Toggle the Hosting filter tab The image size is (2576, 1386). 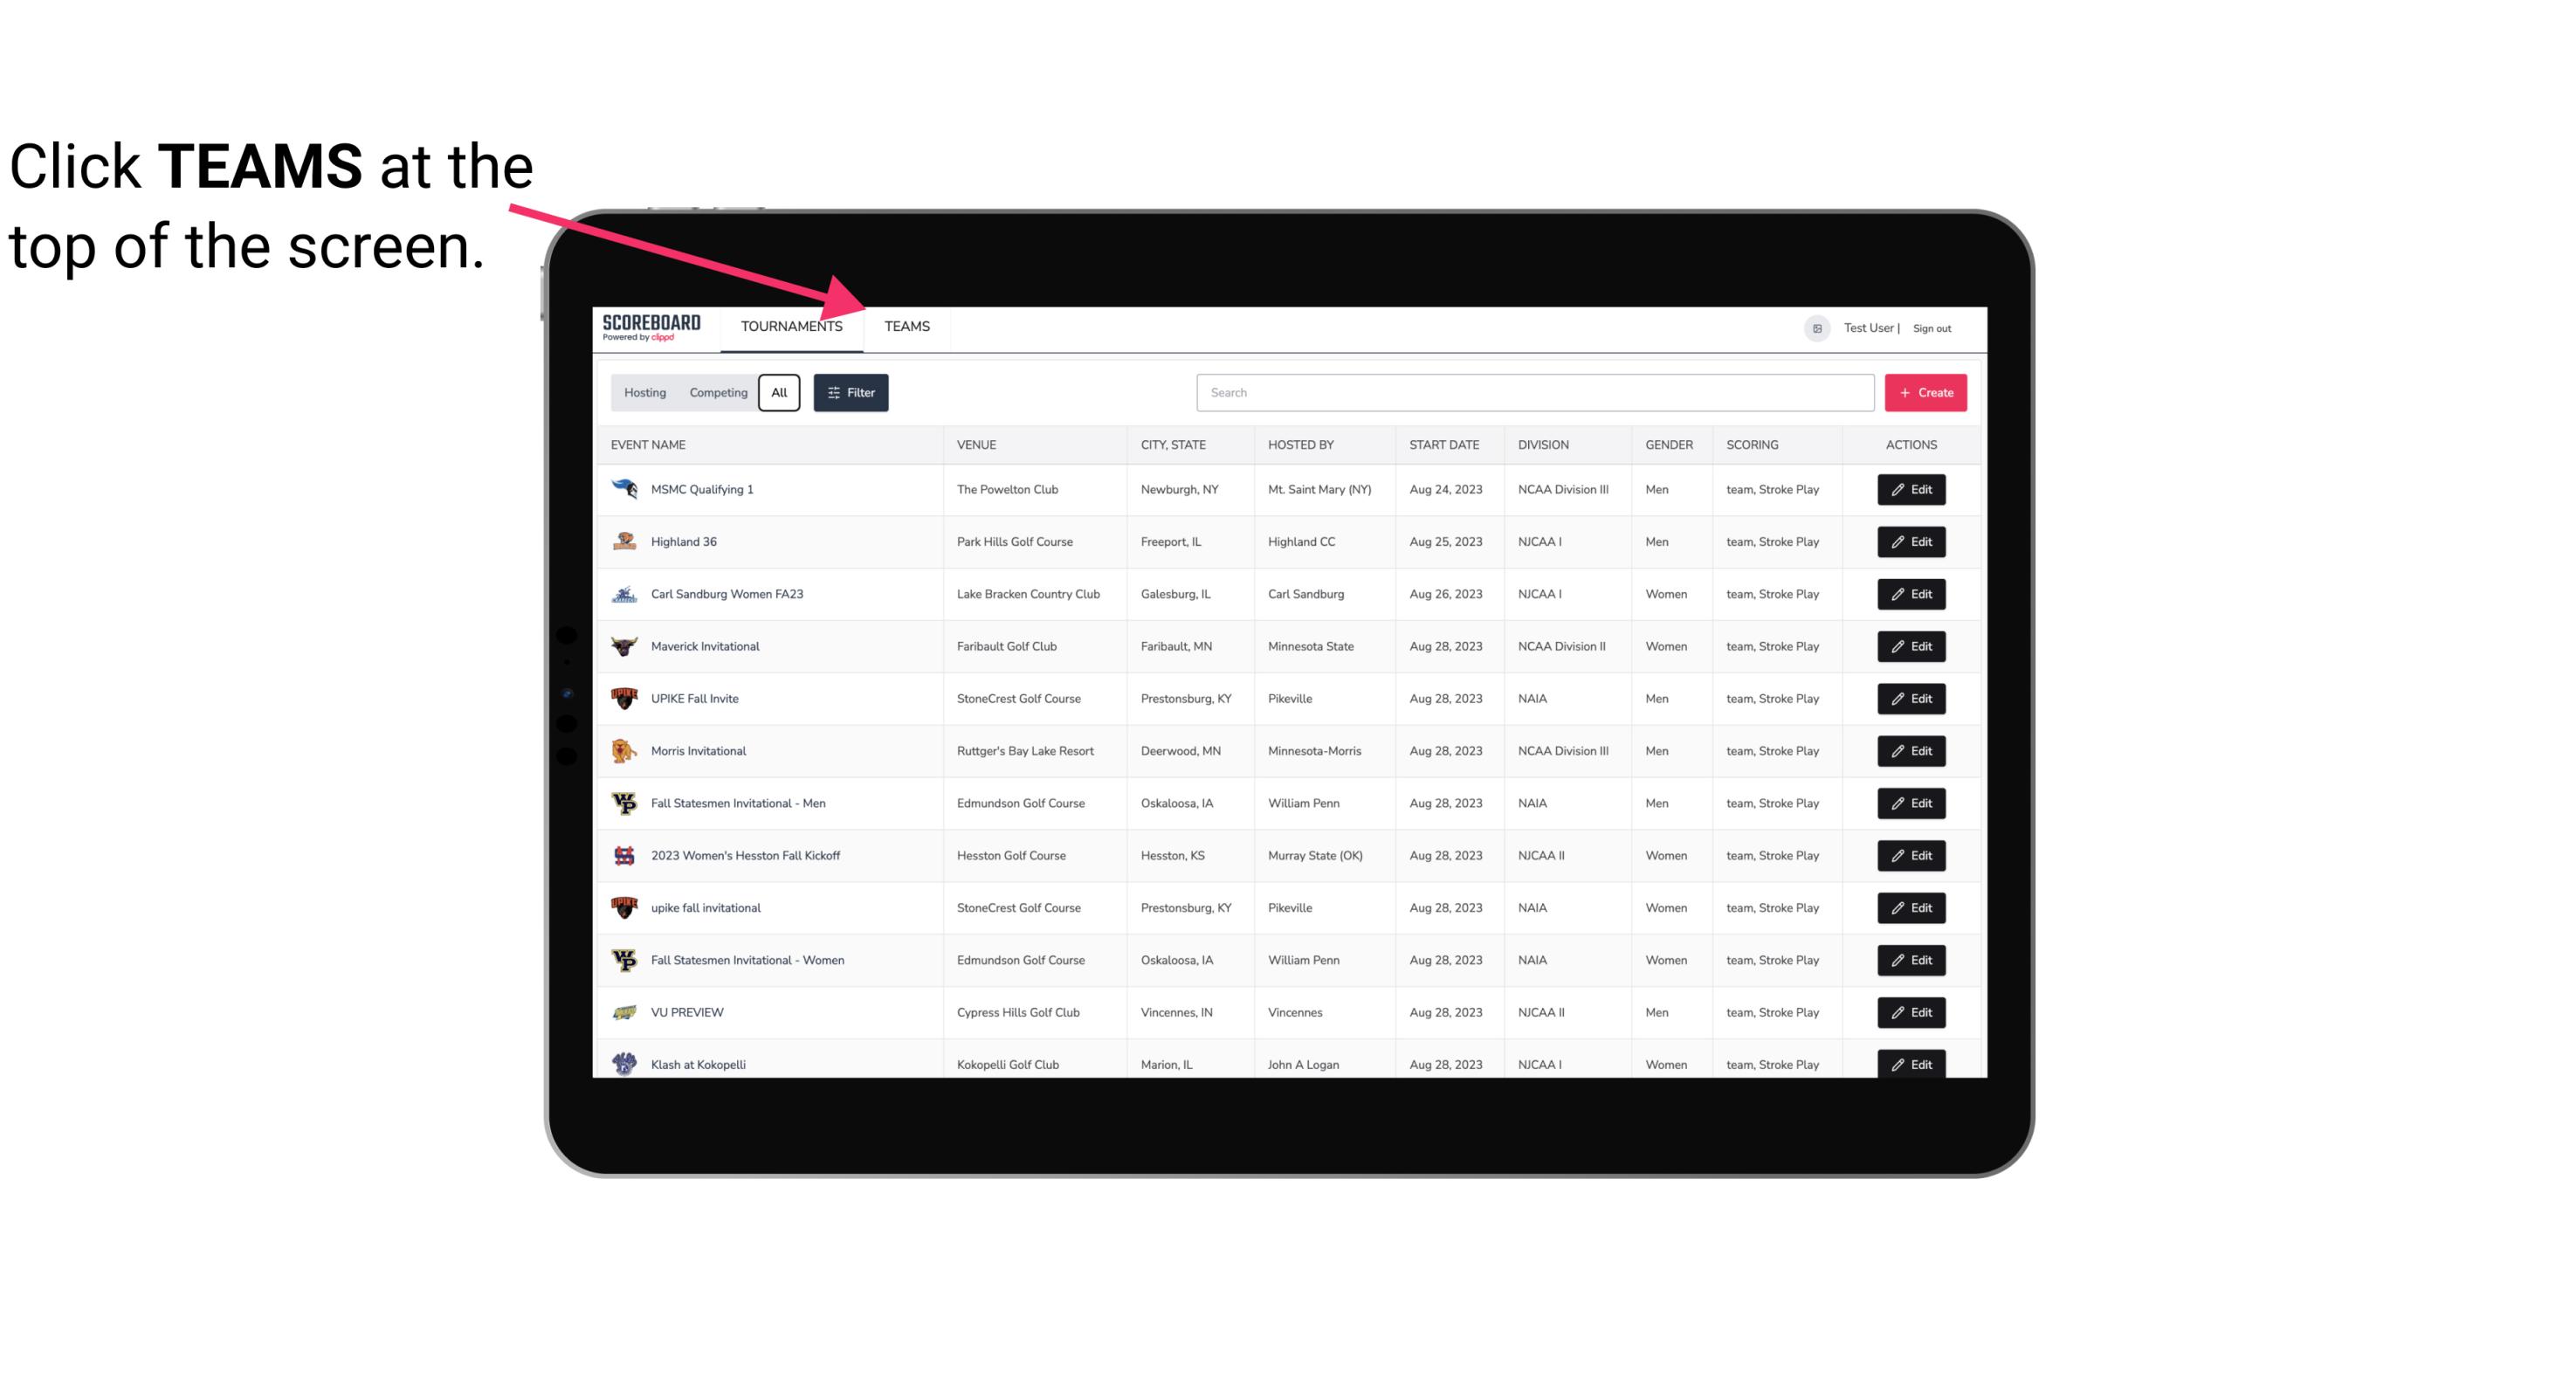click(644, 393)
